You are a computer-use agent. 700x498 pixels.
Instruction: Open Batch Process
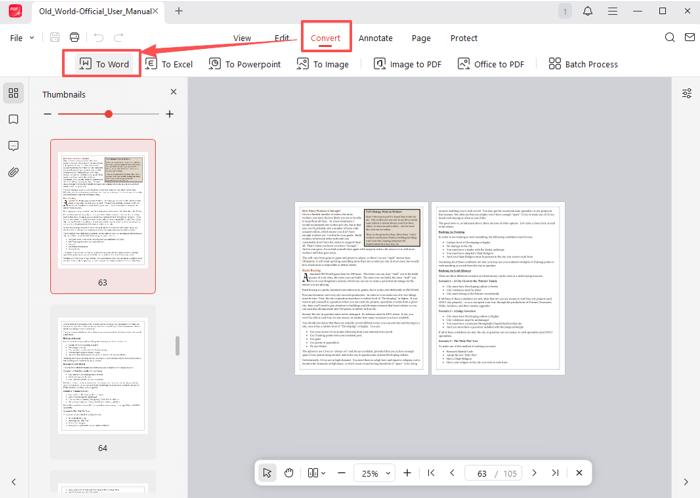[583, 64]
